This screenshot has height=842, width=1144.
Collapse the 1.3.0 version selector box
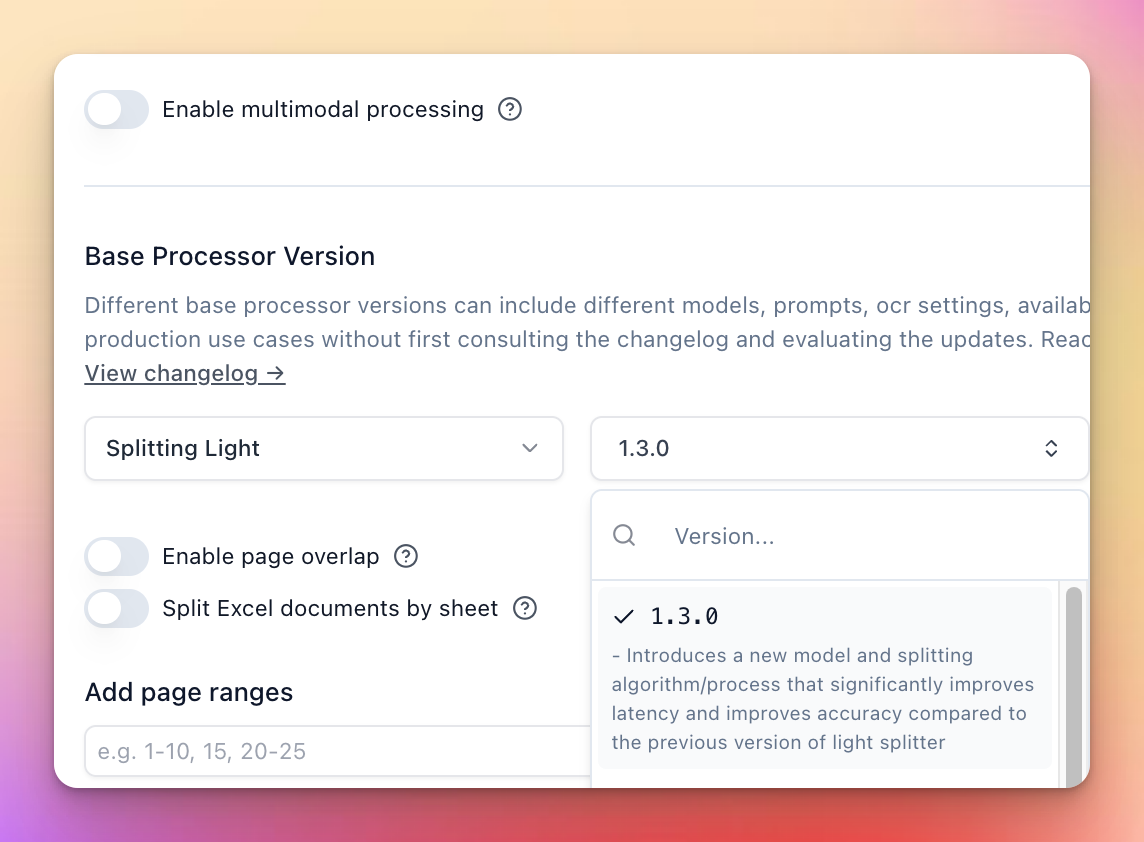click(839, 448)
